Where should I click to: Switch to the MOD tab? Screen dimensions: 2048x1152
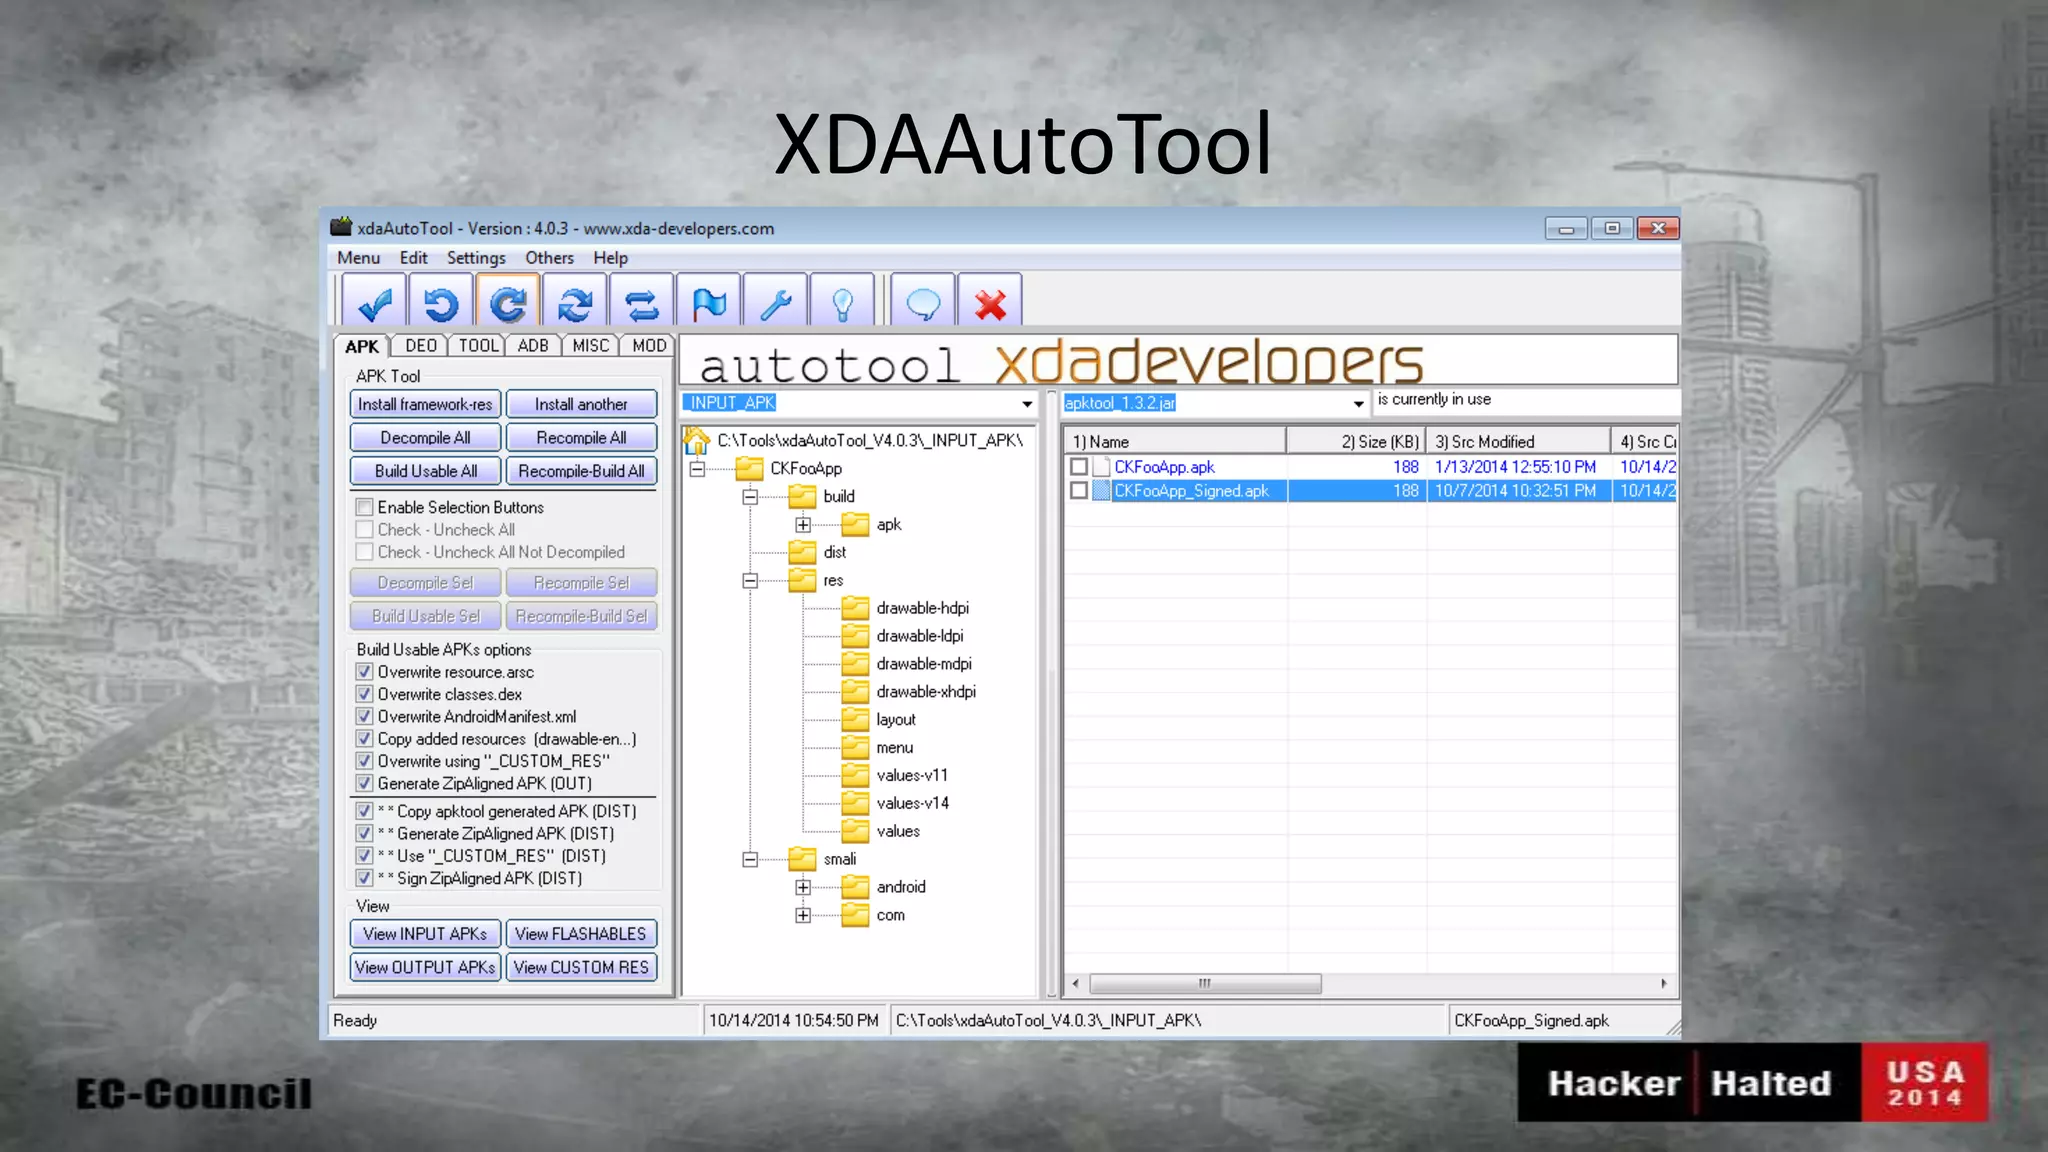point(649,346)
